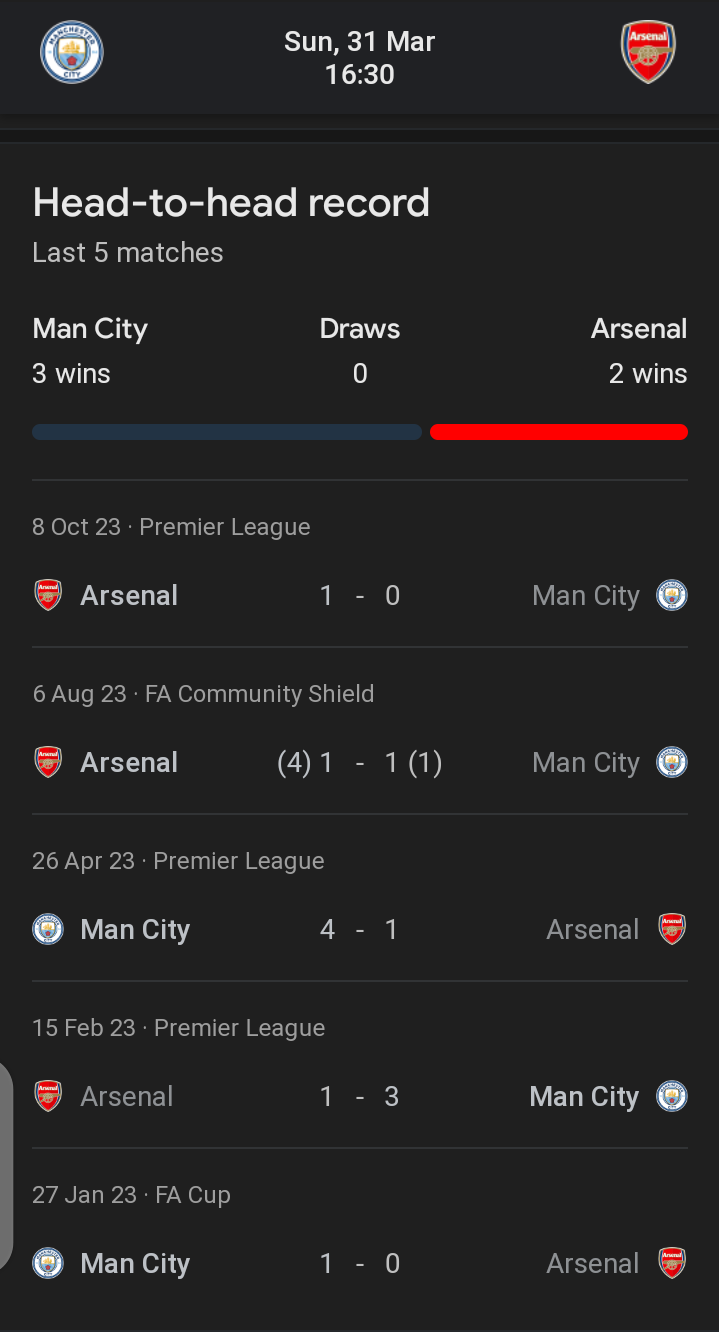Tap the Head-to-head record heading
Viewport: 719px width, 1332px height.
coord(231,203)
